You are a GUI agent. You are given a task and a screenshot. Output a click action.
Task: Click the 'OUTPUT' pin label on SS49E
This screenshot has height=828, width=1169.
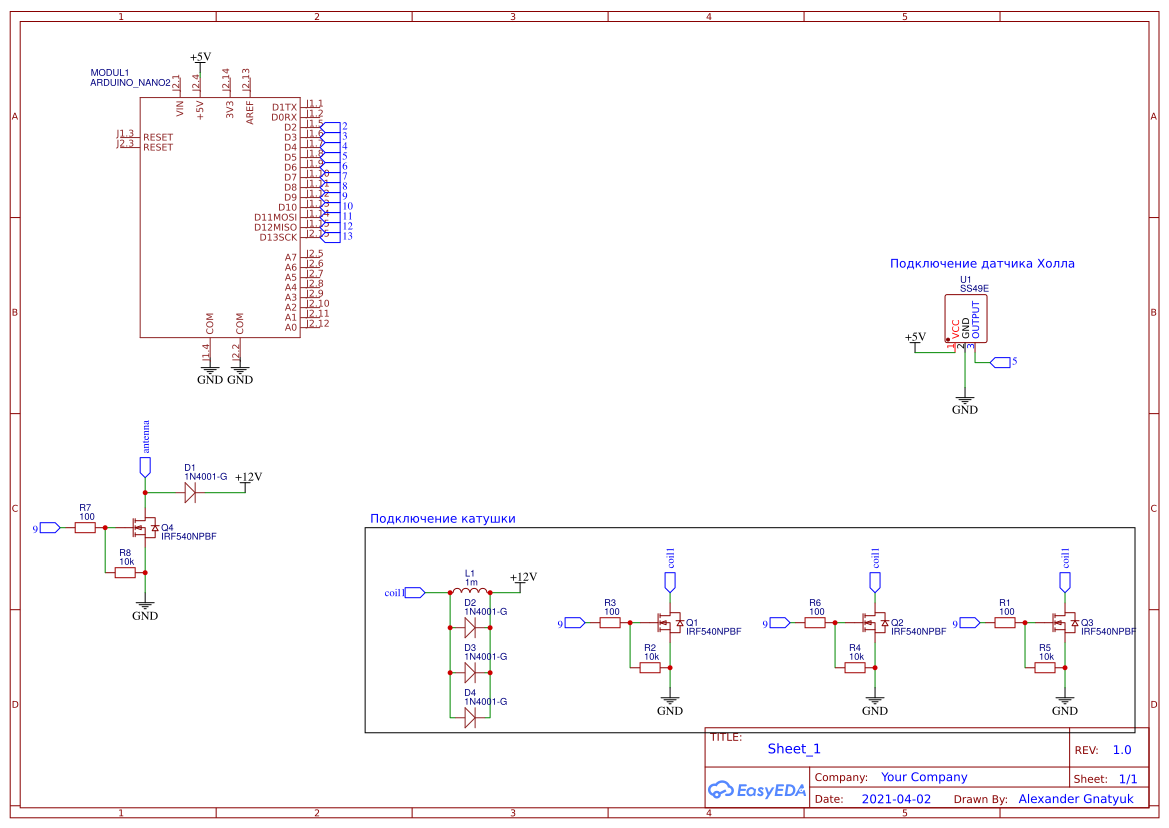point(976,320)
